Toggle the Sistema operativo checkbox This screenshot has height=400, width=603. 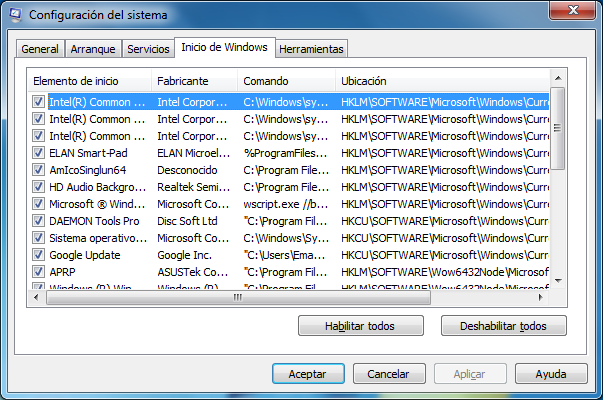point(38,238)
